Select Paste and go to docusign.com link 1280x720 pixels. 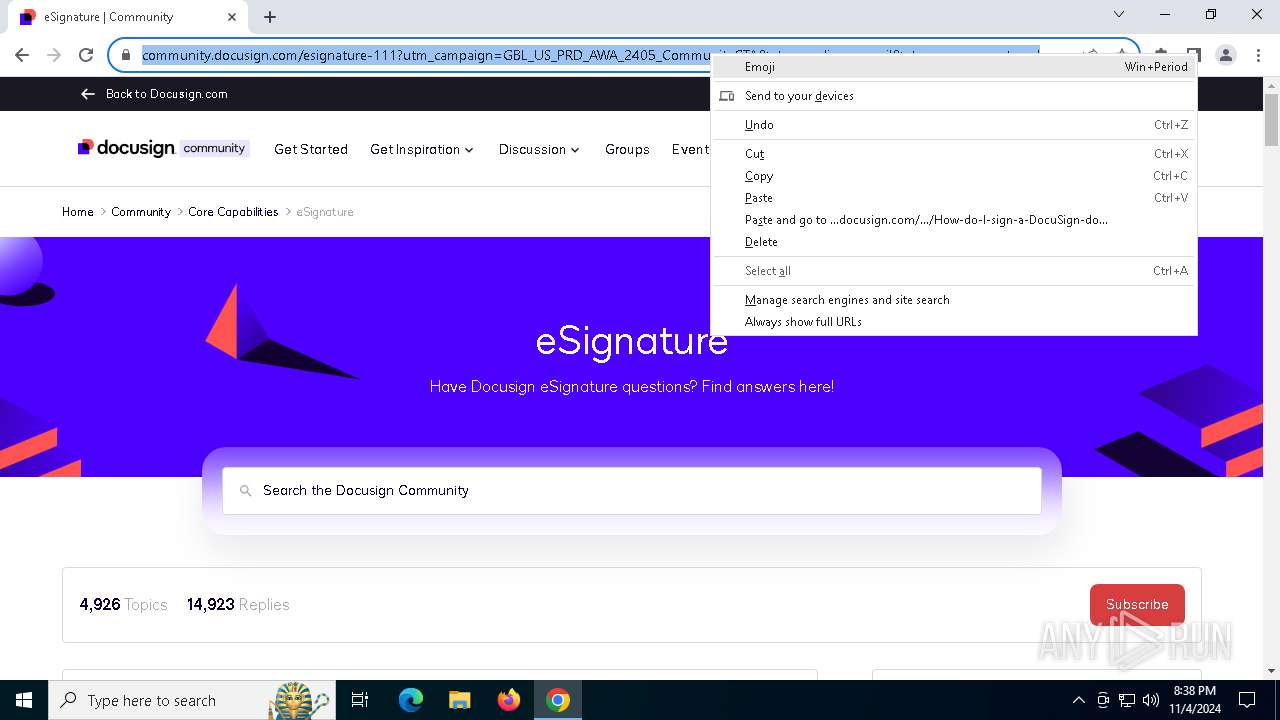(954, 220)
